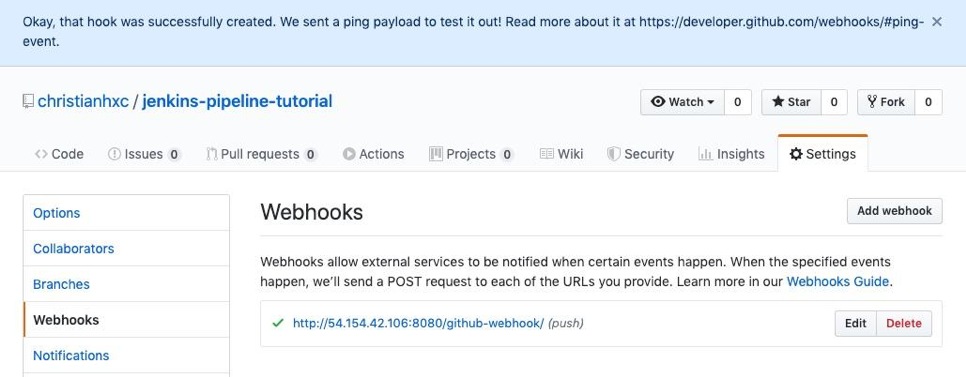Open the Actions tab
Viewport: 966px width, 377px height.
[373, 154]
